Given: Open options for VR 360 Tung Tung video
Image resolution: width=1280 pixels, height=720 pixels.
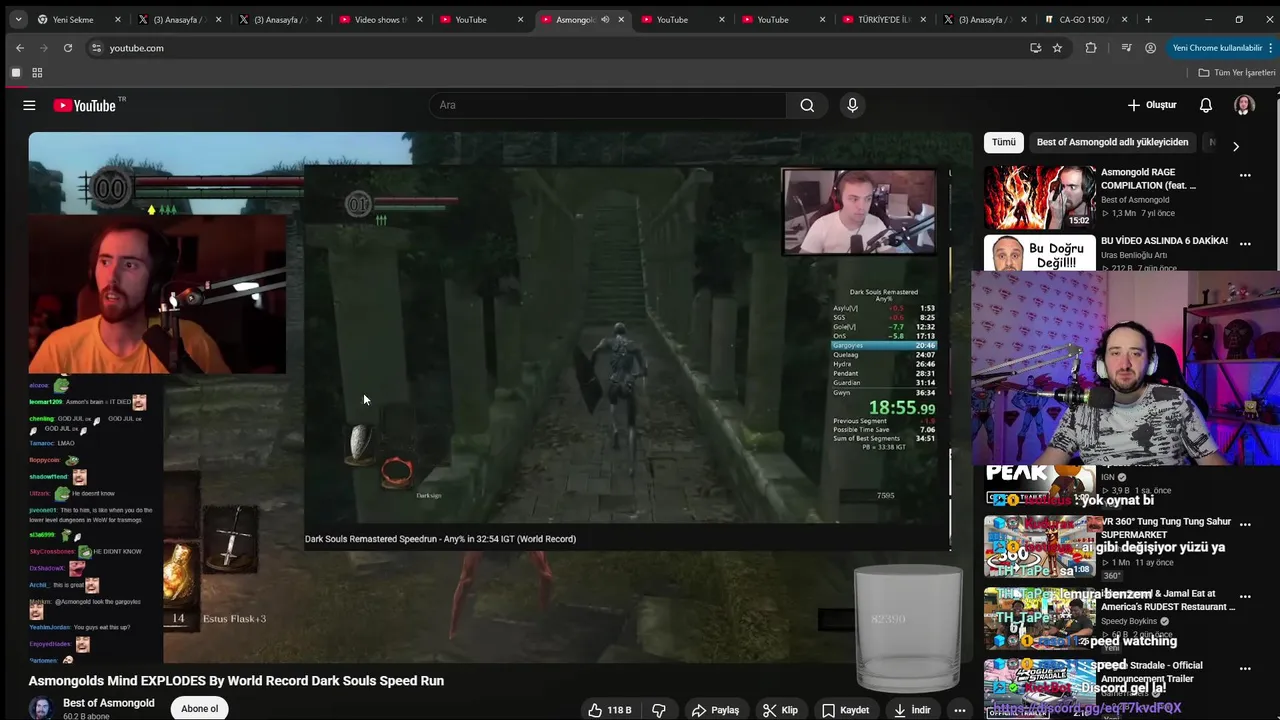Looking at the screenshot, I should point(1245,523).
